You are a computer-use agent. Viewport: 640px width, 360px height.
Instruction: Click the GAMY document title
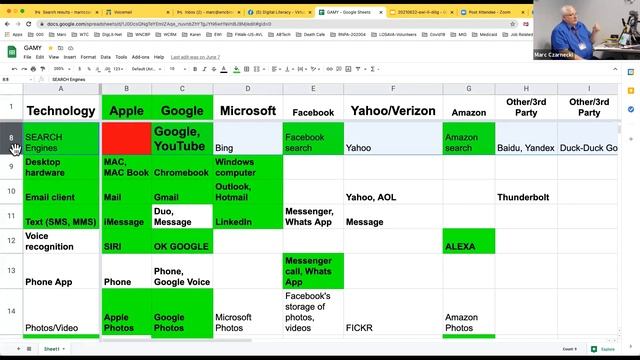coord(33,48)
